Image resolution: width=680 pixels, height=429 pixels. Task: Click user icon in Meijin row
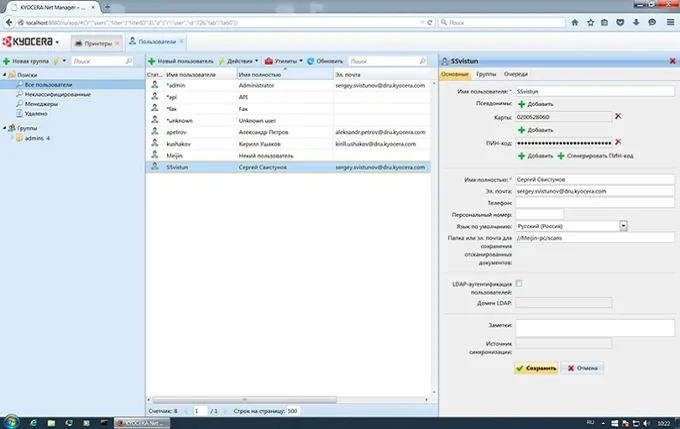click(154, 155)
